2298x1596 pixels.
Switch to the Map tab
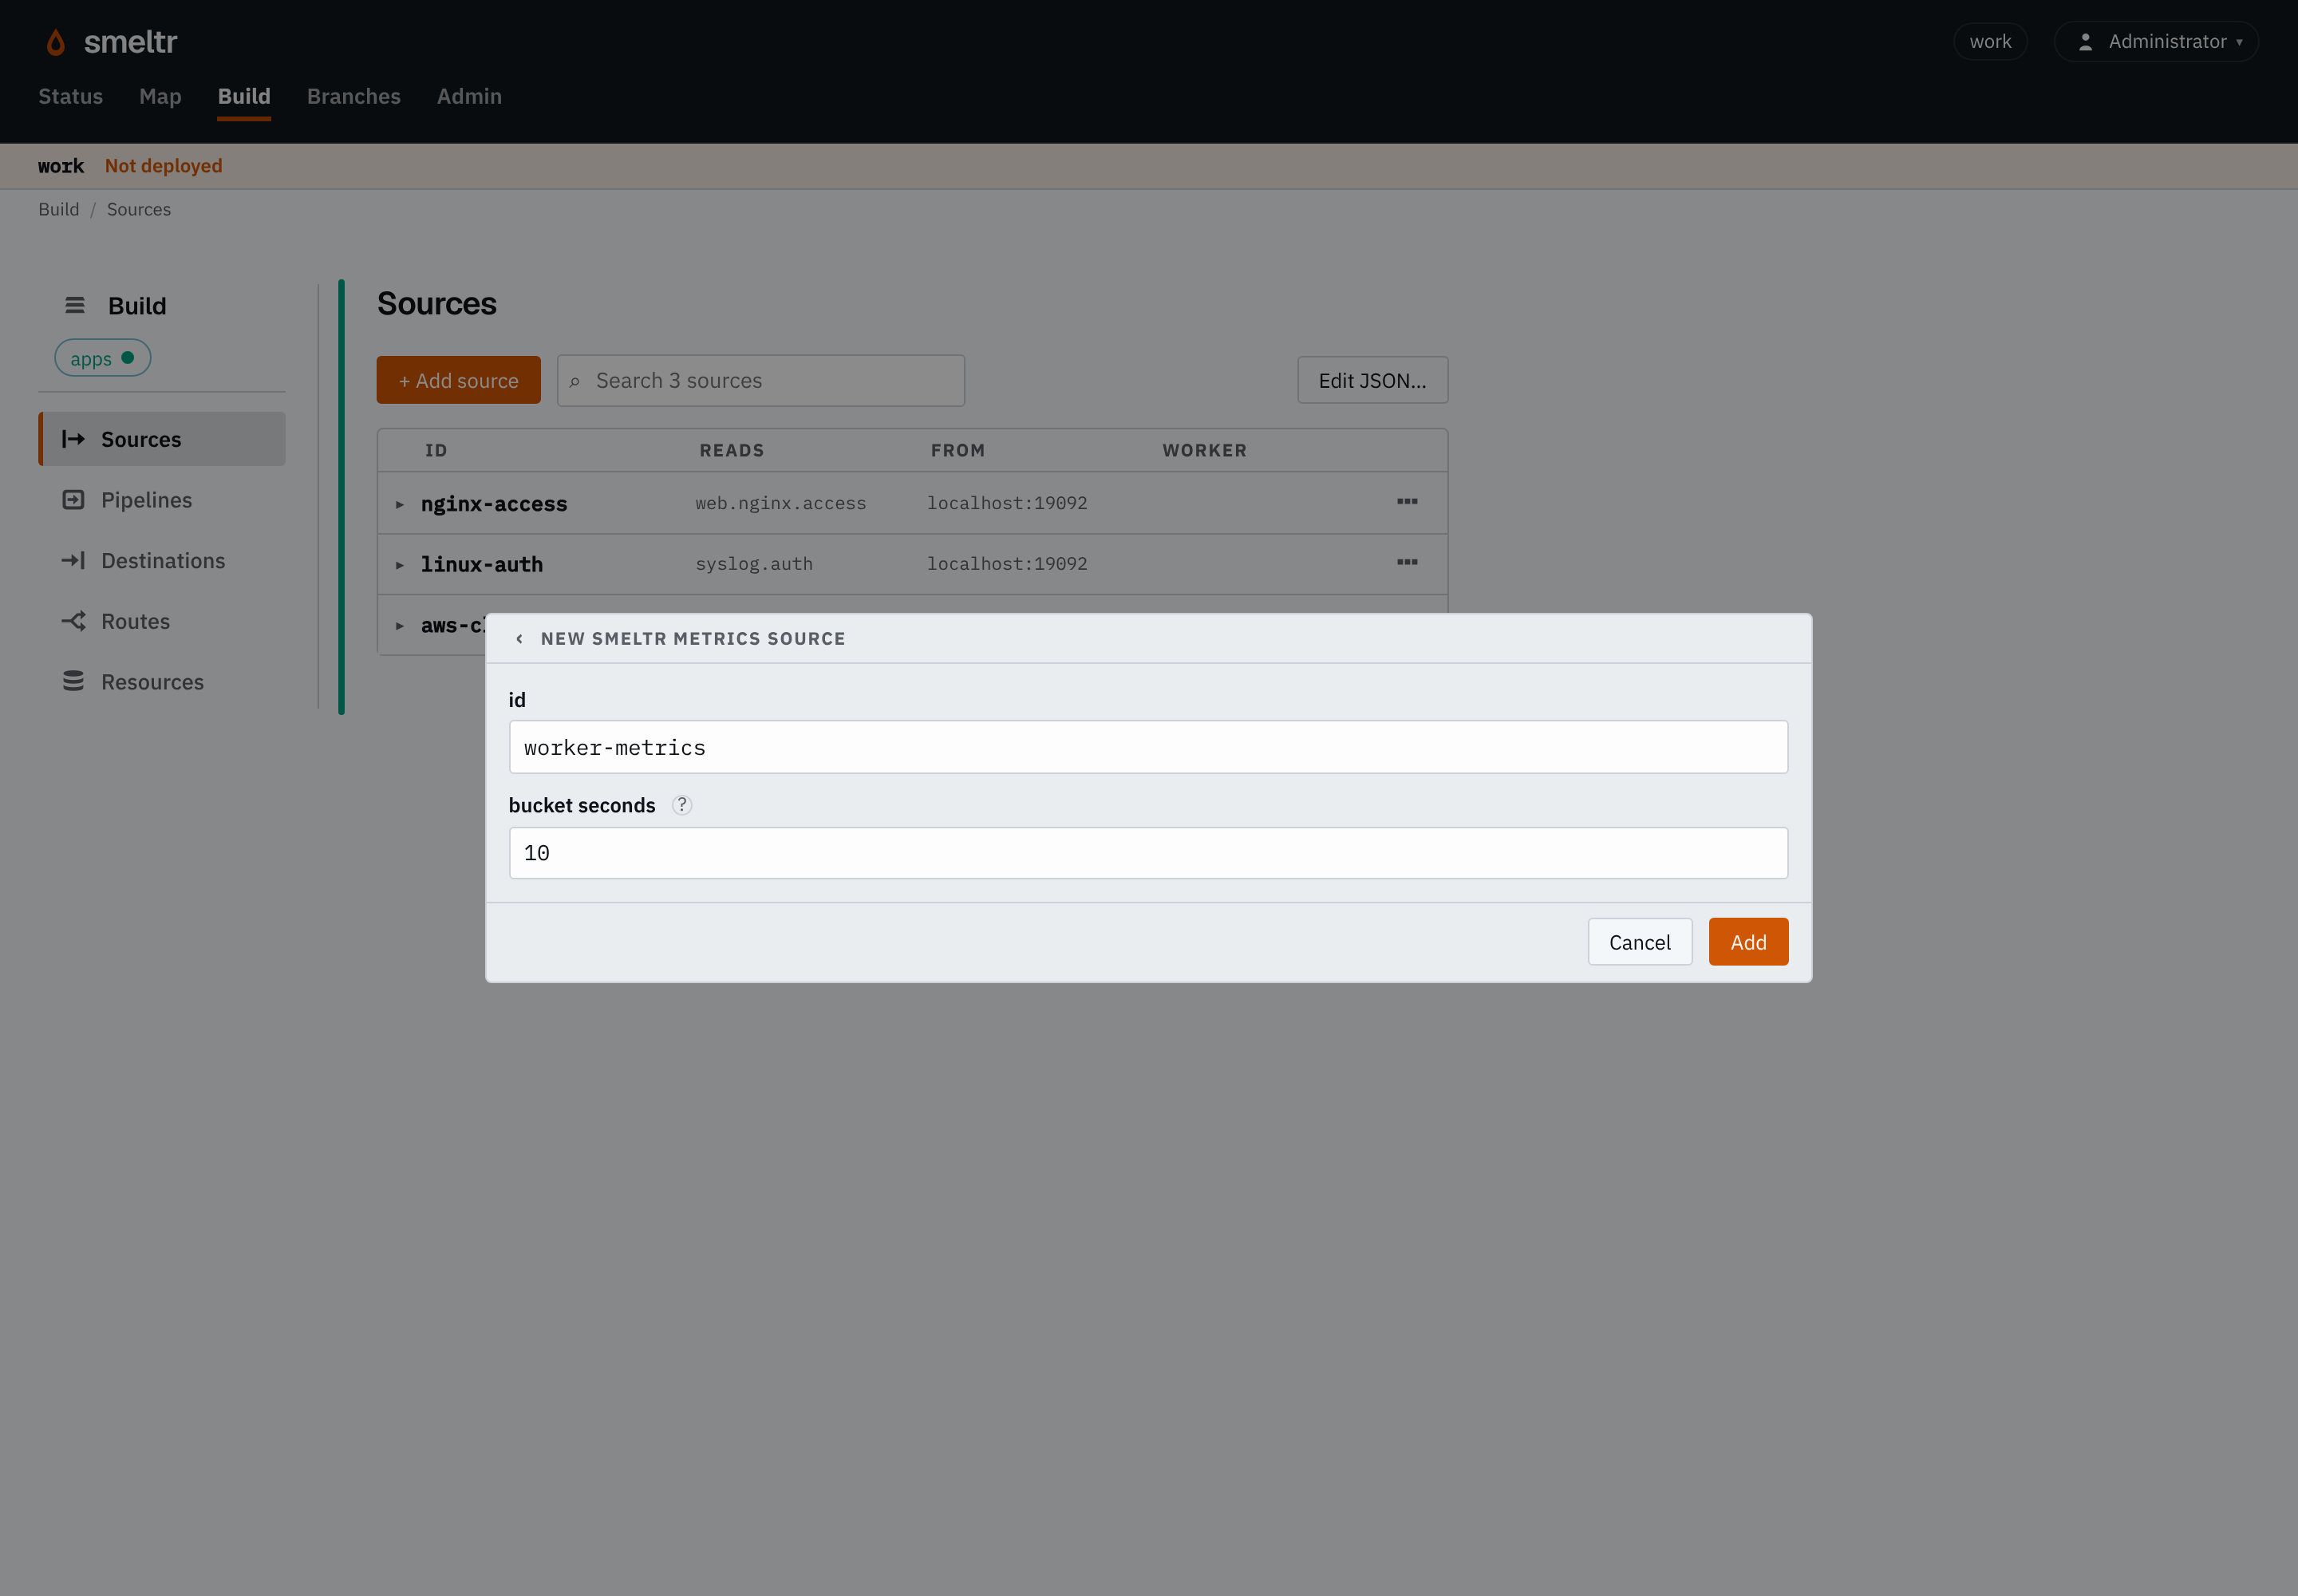pyautogui.click(x=160, y=96)
